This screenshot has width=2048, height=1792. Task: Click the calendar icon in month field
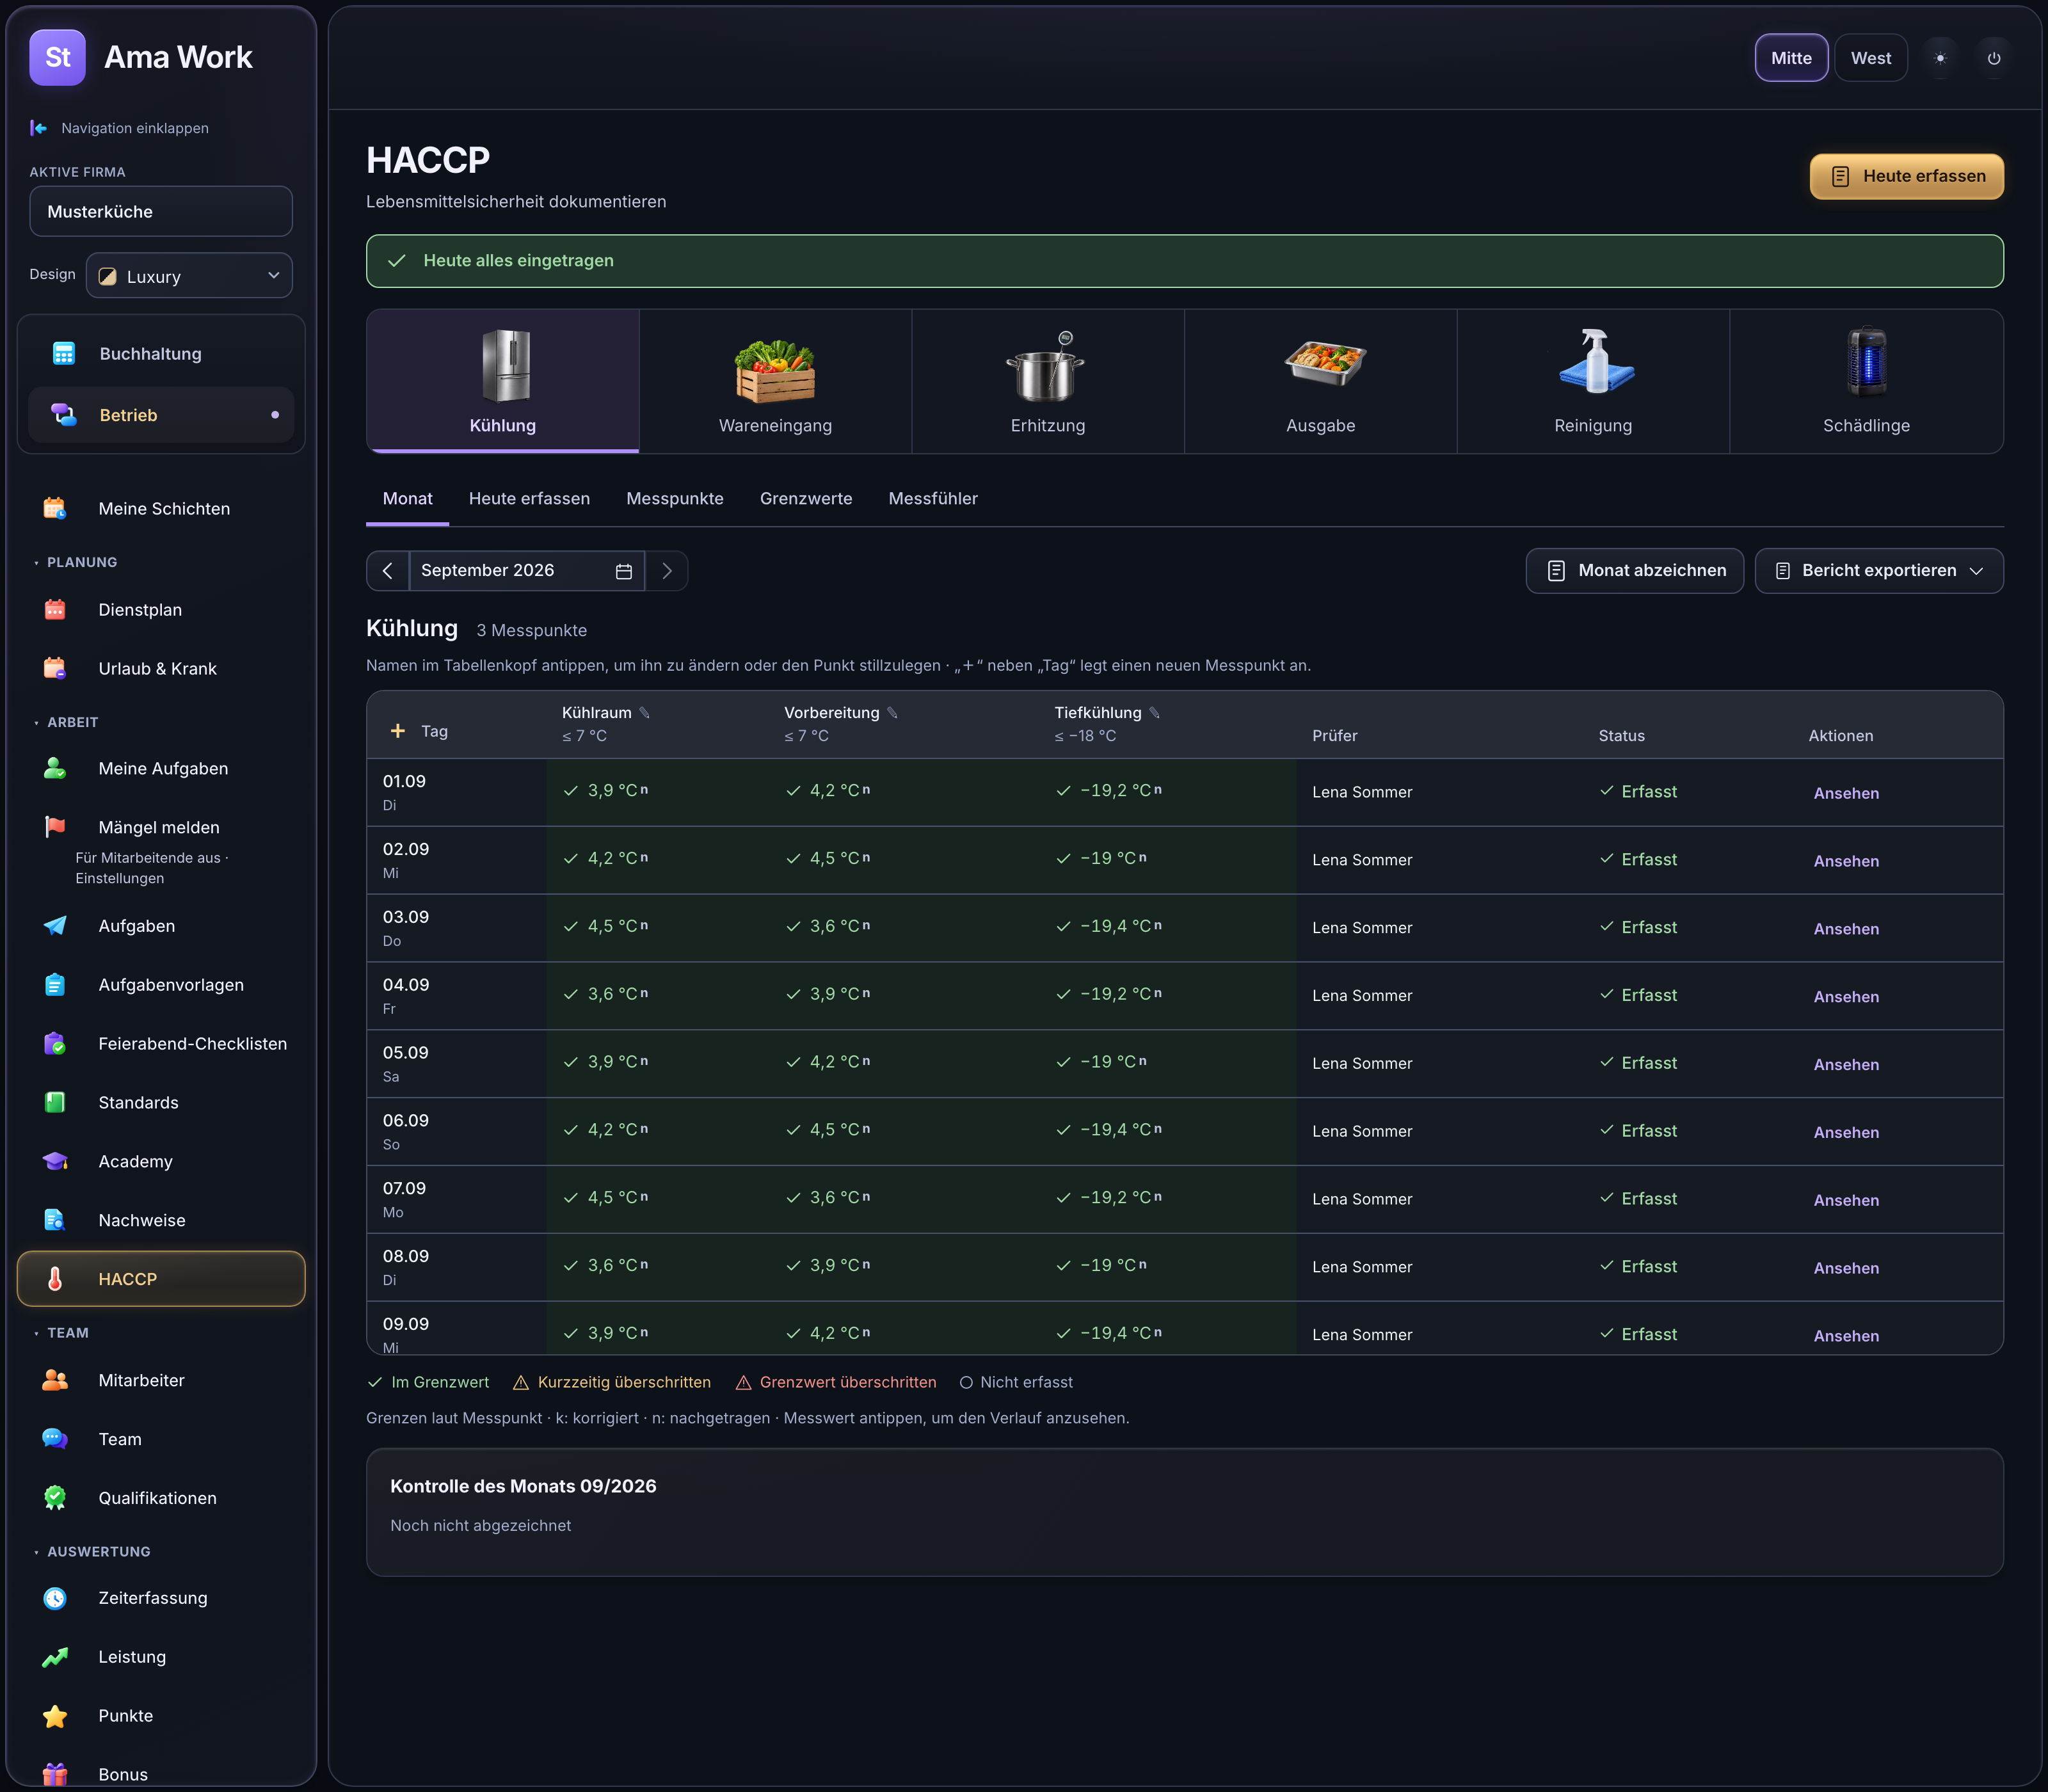pyautogui.click(x=624, y=571)
